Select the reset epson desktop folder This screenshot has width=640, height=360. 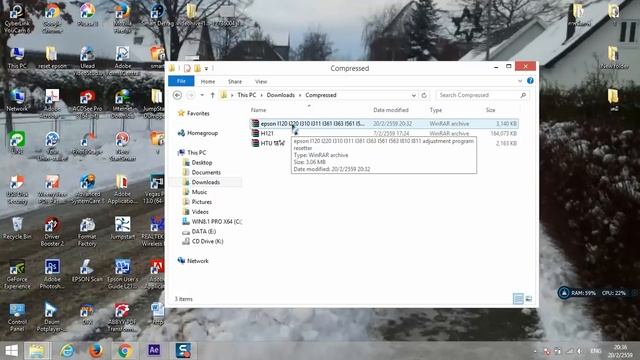click(52, 57)
